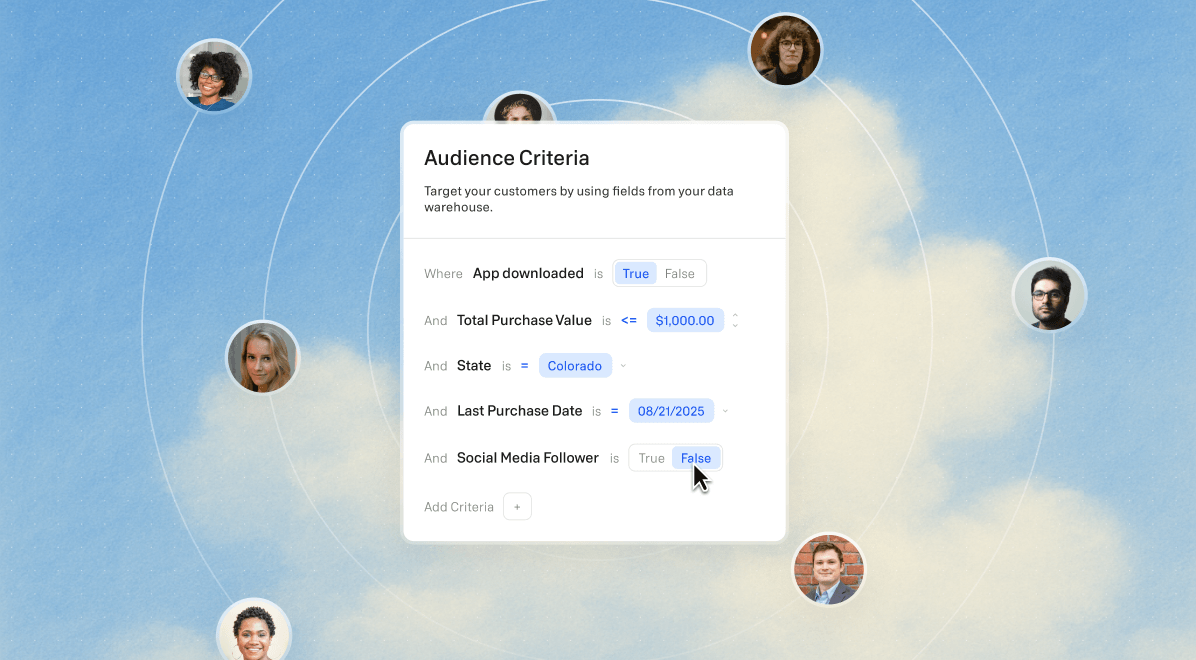
Task: Switch Social Media Follower to True
Action: [651, 458]
